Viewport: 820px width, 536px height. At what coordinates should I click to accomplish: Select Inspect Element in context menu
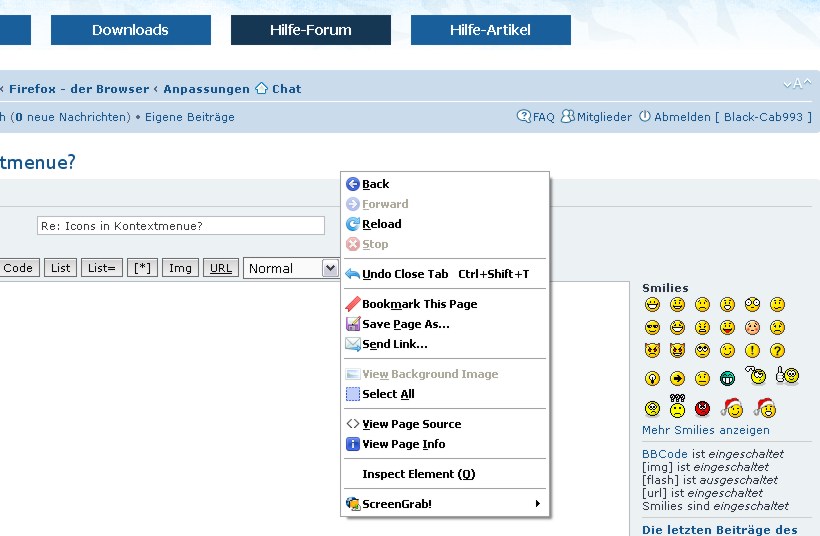[x=418, y=474]
